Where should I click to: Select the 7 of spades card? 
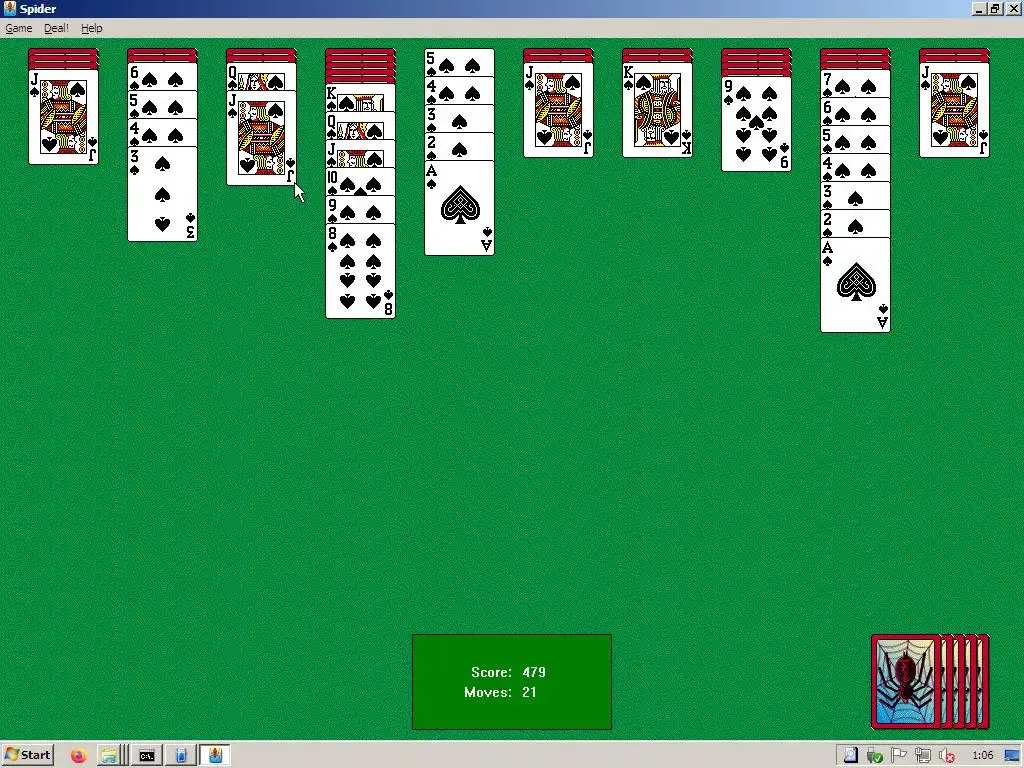[856, 84]
